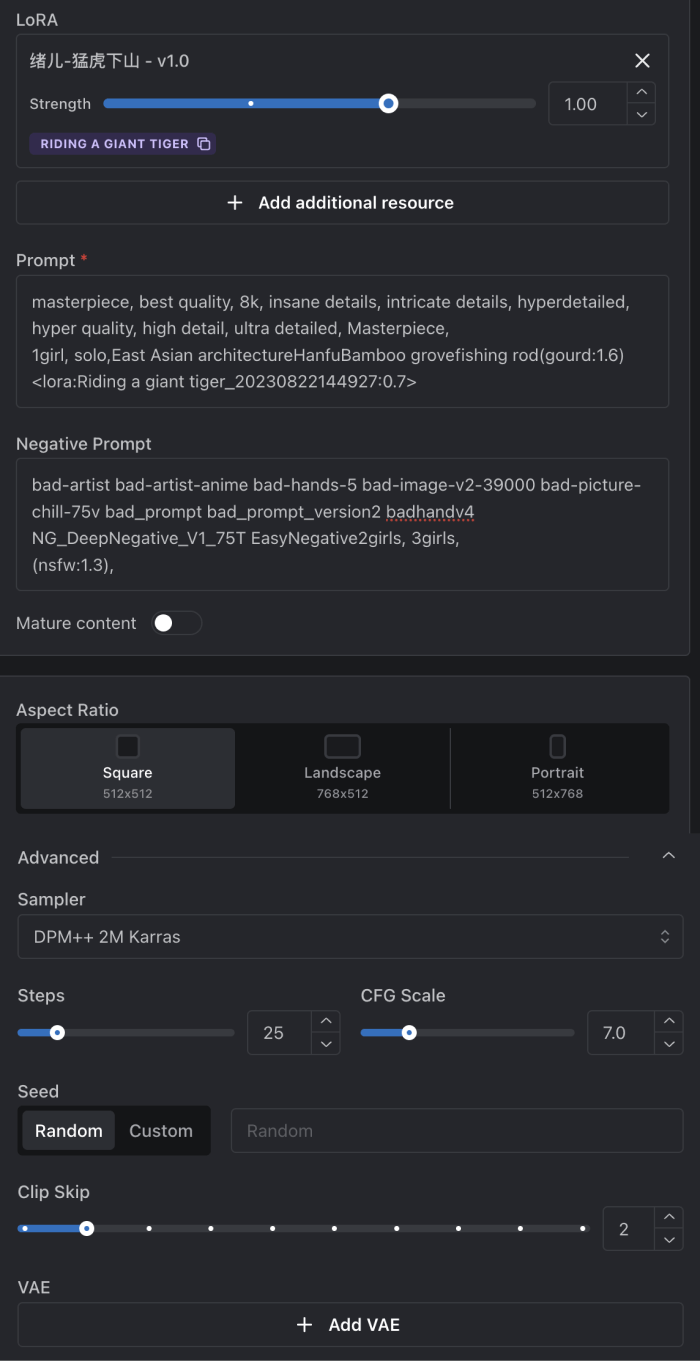Decrease CFG Scale with down arrow
Viewport: 700px width, 1361px height.
(669, 1044)
